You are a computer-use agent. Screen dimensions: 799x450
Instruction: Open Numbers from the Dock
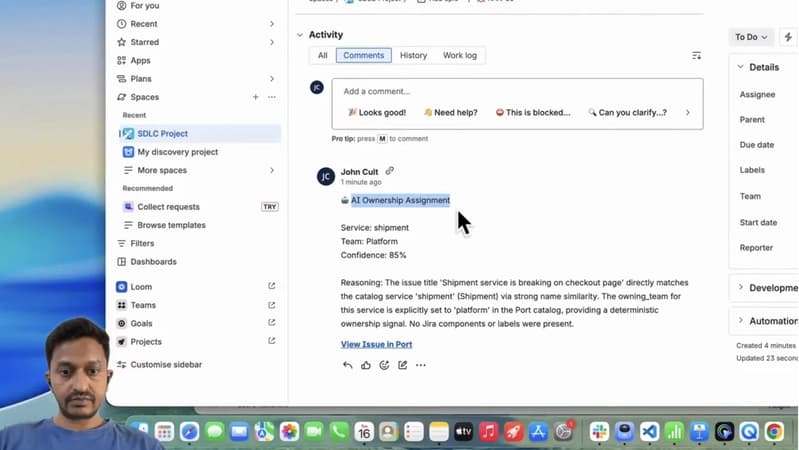pos(675,432)
